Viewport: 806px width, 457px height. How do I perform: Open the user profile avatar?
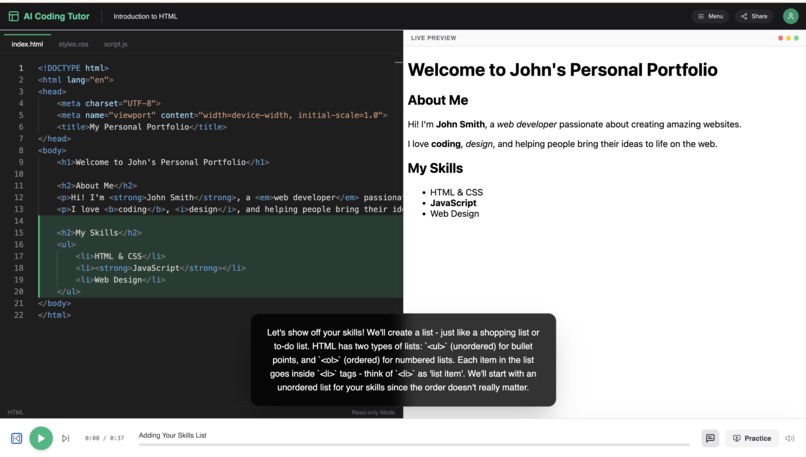(x=791, y=16)
